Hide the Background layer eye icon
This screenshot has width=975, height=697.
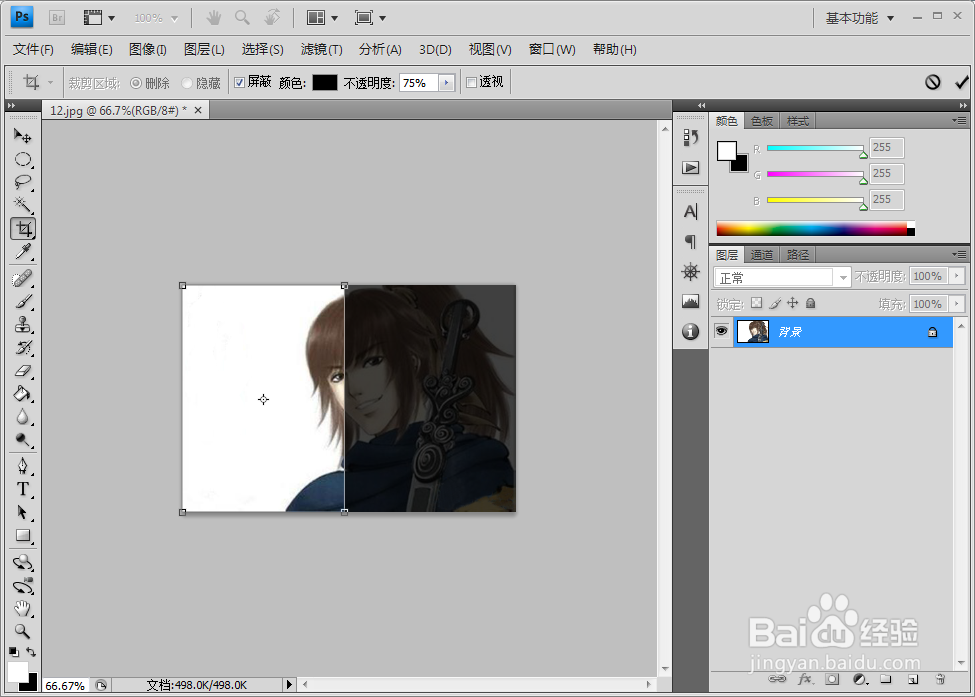coord(721,331)
